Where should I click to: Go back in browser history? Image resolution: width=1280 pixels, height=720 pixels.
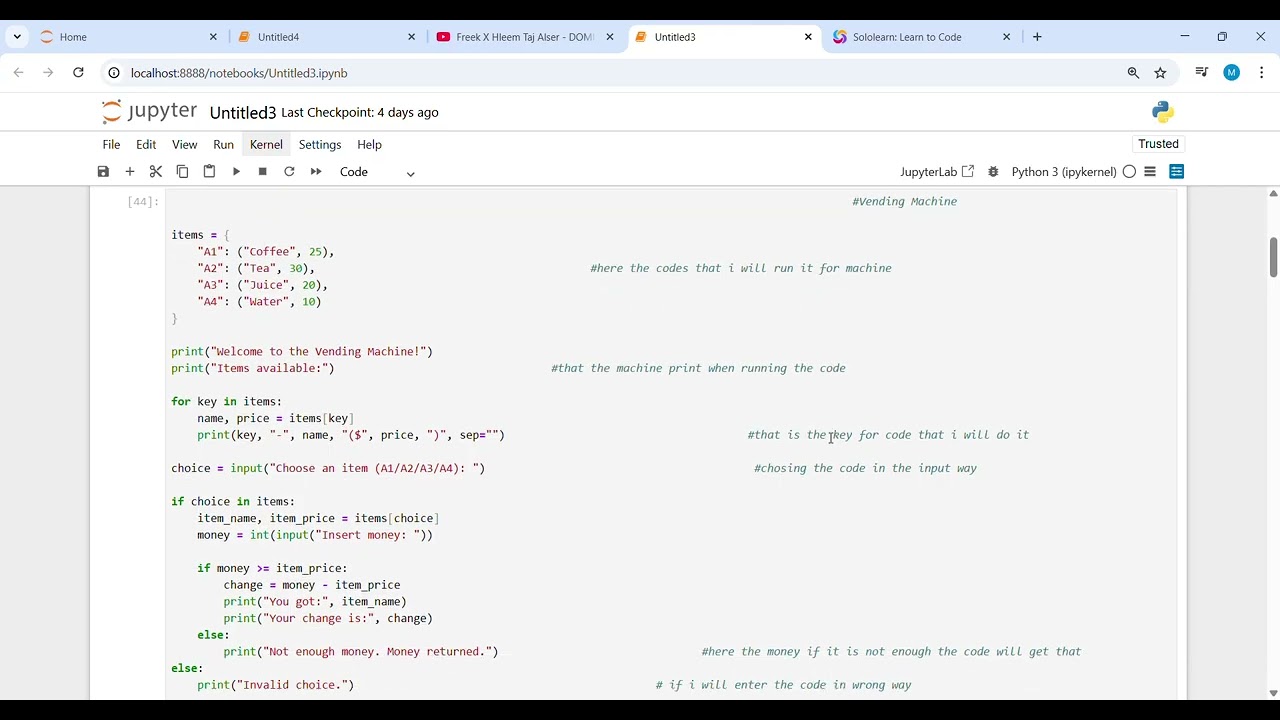[18, 73]
